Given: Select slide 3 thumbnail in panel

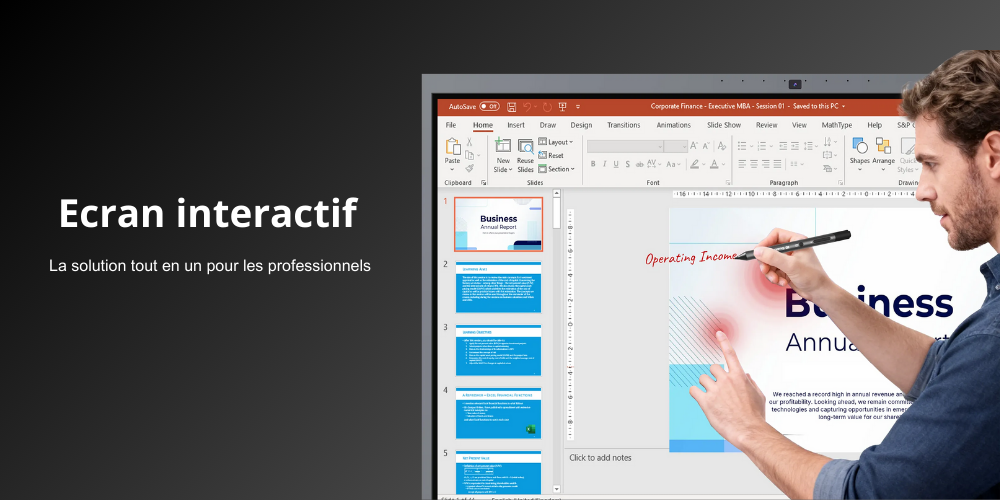Looking at the screenshot, I should pos(498,349).
